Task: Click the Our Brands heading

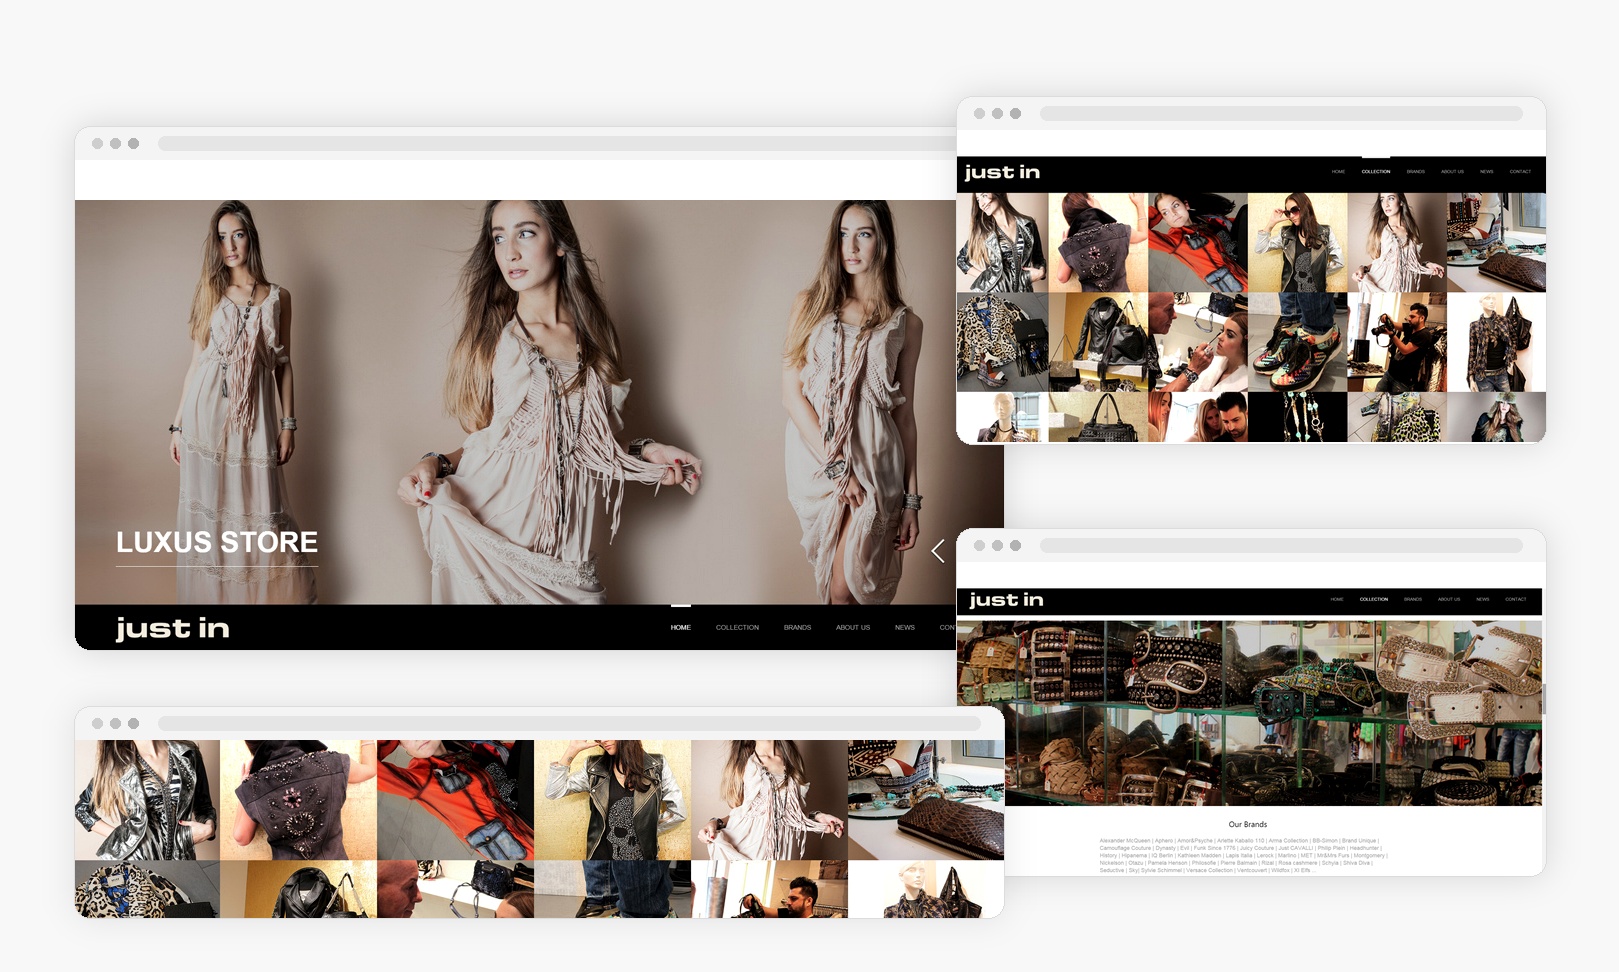Action: coord(1248,824)
